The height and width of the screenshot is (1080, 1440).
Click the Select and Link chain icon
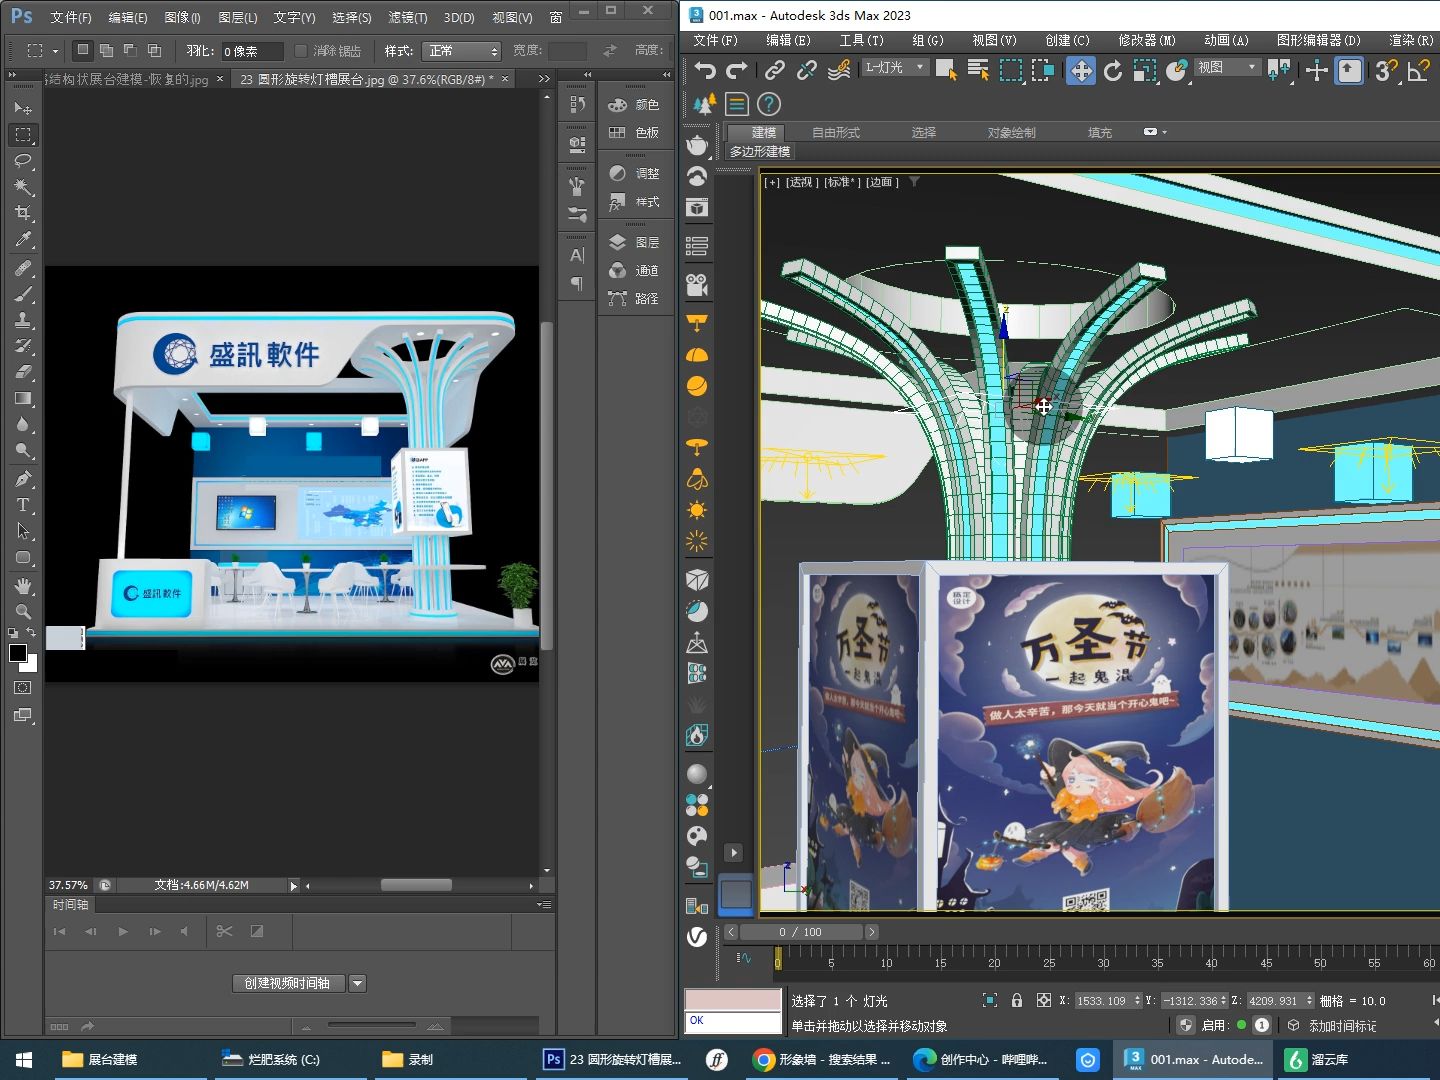tap(775, 70)
